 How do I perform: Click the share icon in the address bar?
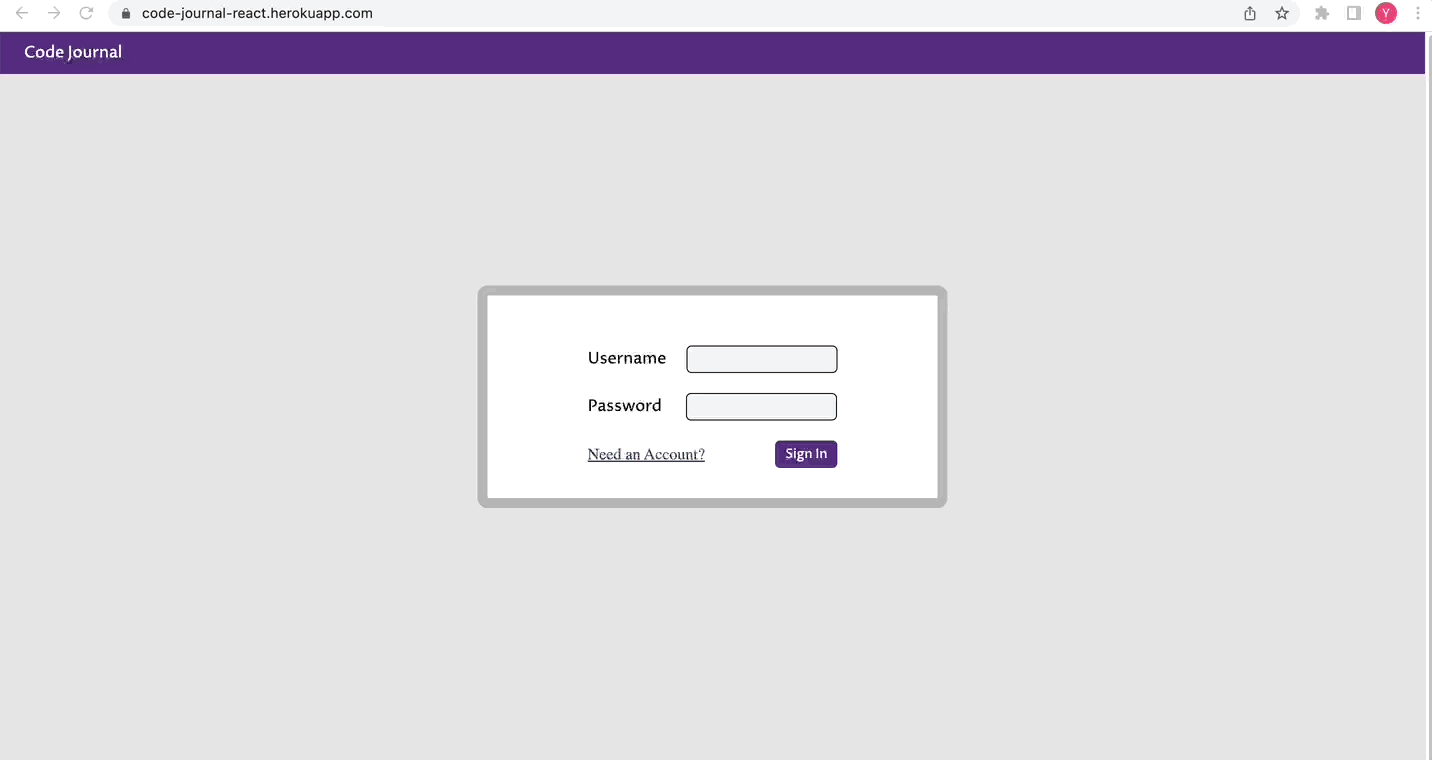(1250, 13)
